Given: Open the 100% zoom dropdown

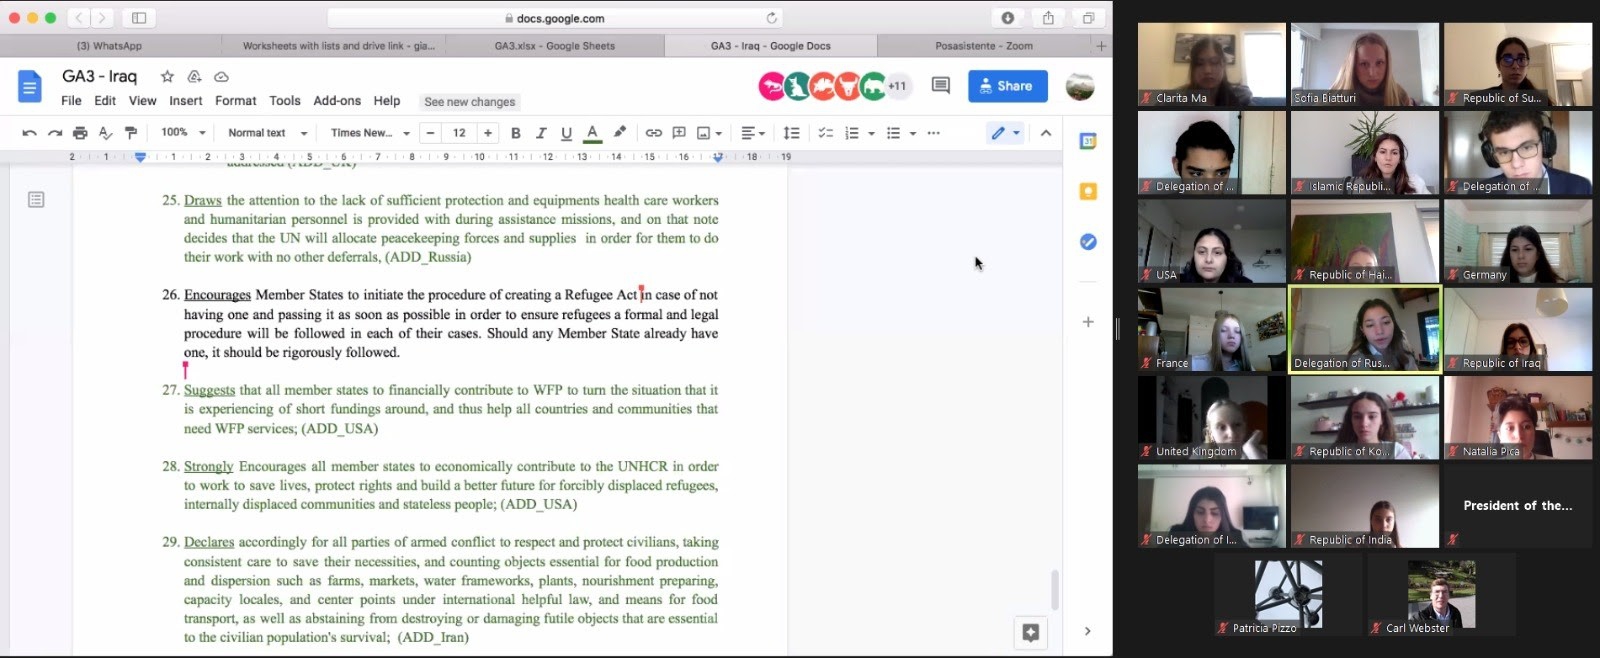Looking at the screenshot, I should pos(183,133).
